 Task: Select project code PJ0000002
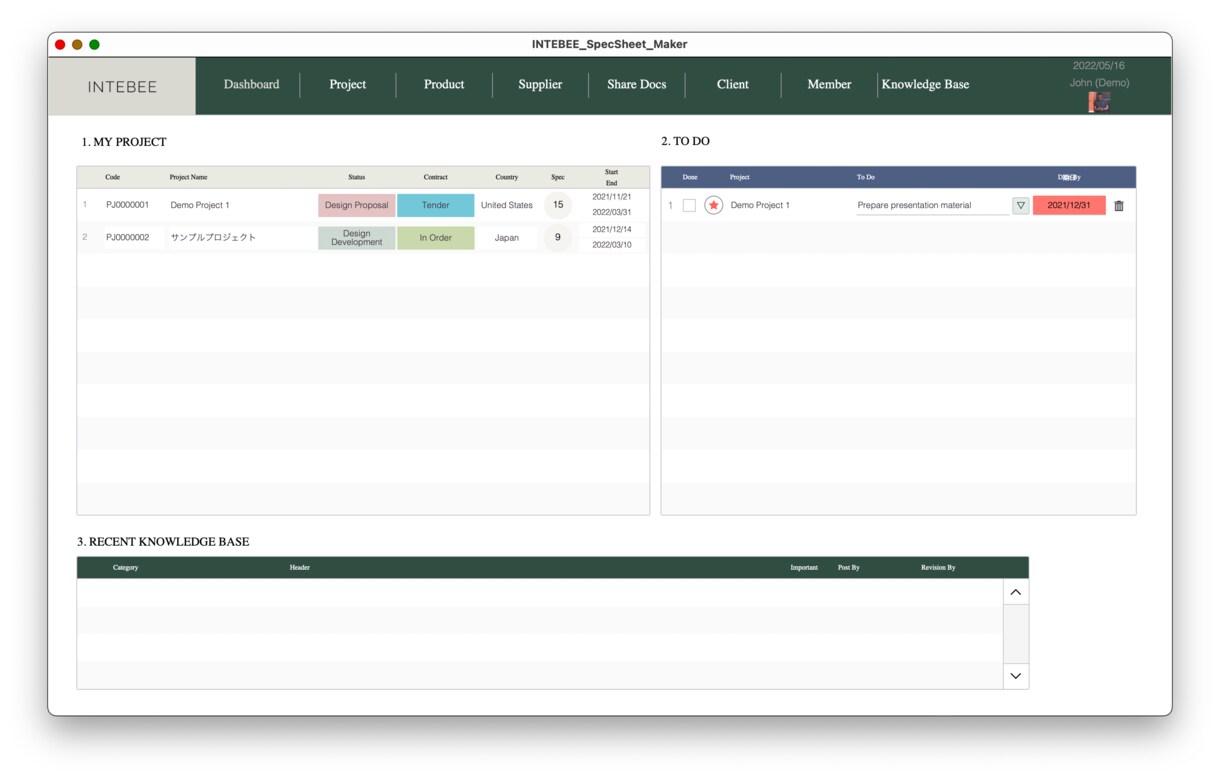(127, 237)
